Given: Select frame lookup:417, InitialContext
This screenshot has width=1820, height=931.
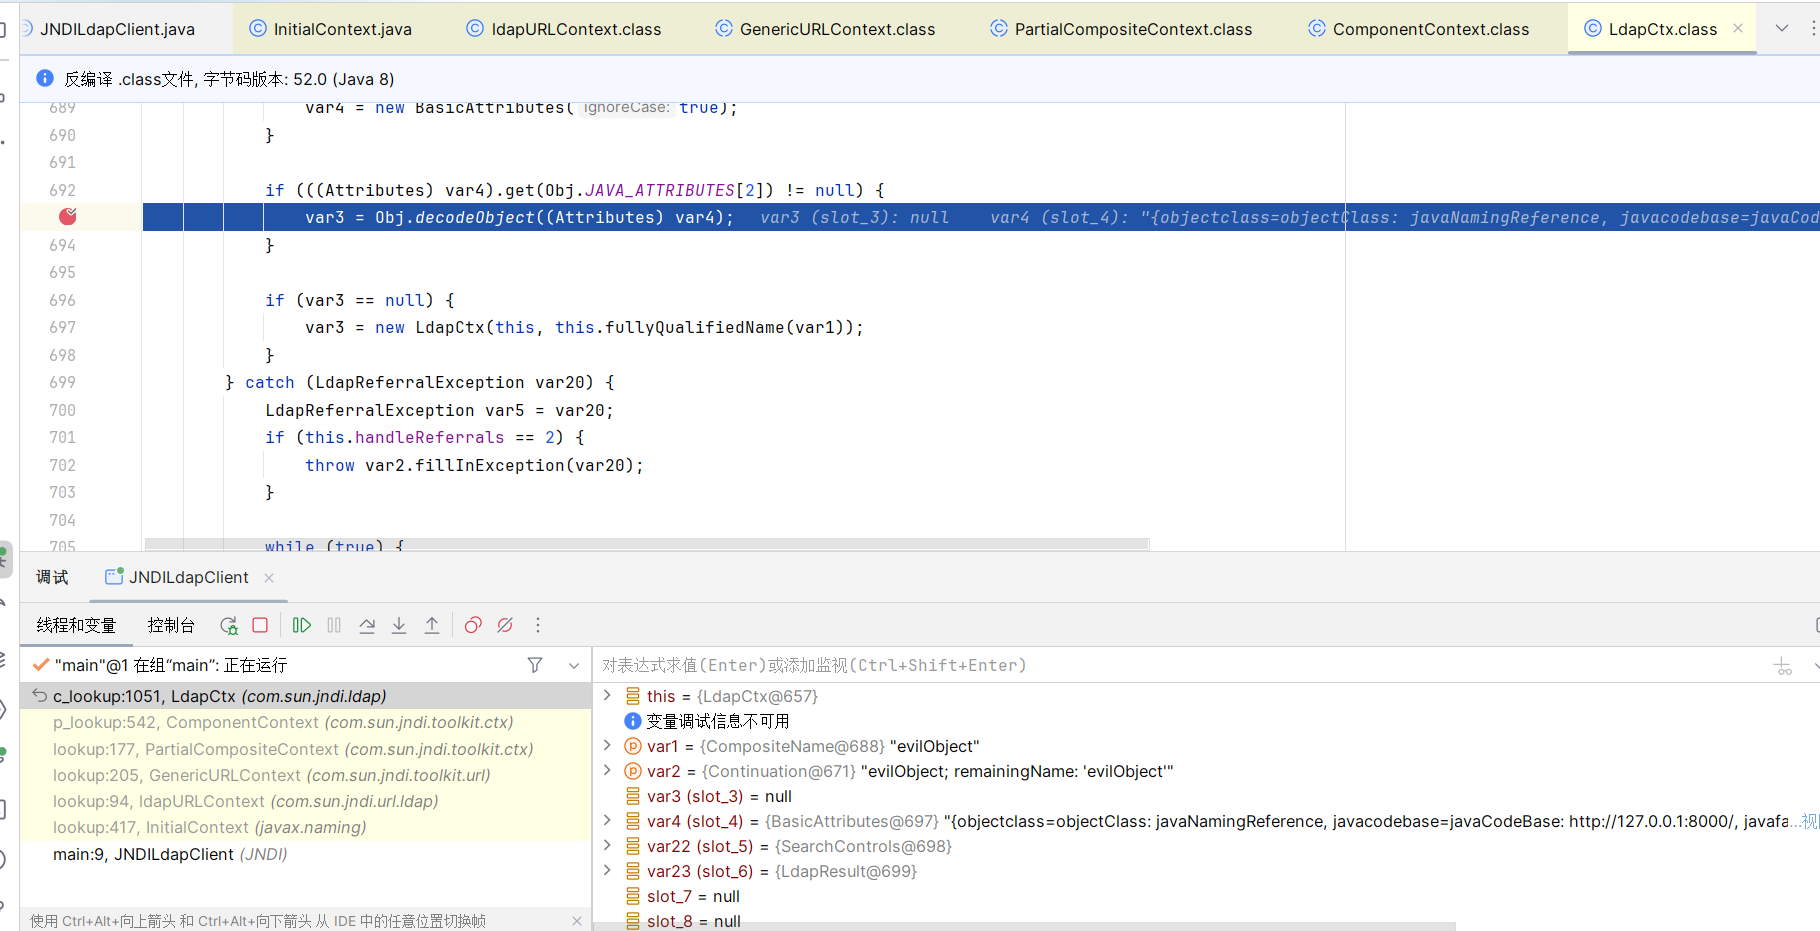Looking at the screenshot, I should coord(306,827).
